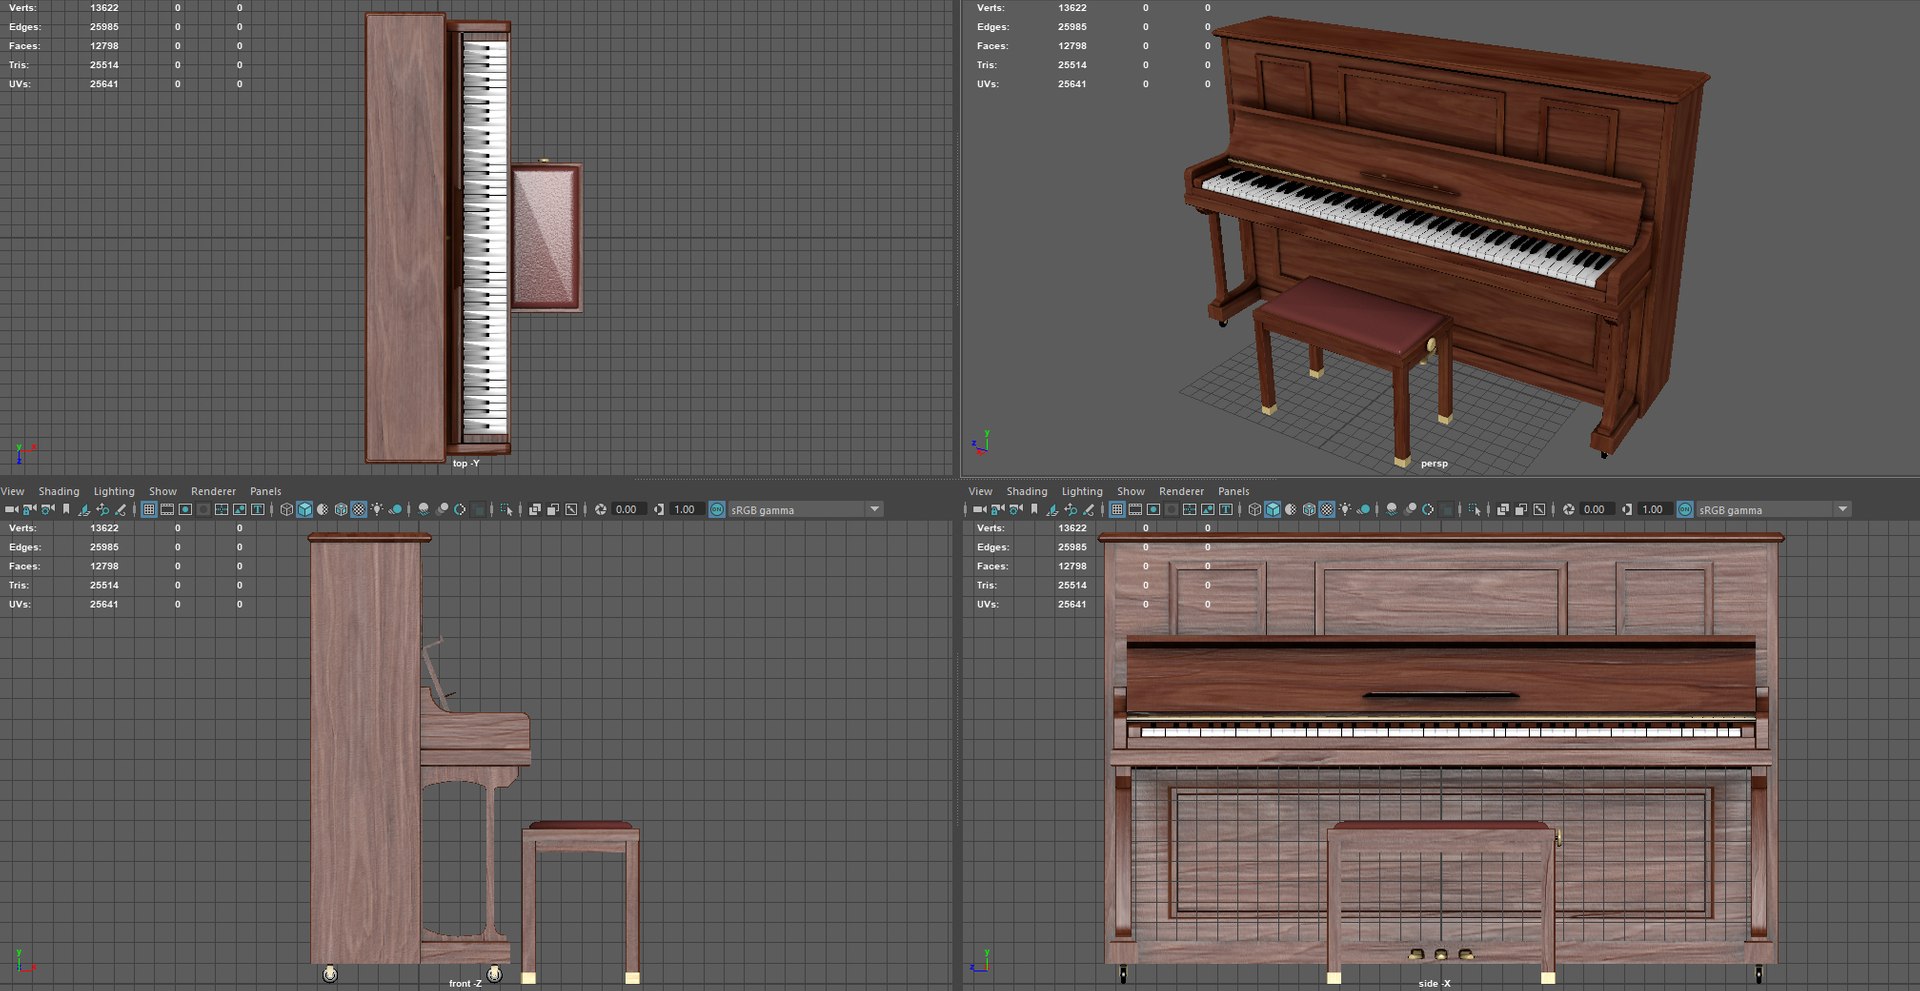Toggle Isolate Select icon in front panel
The width and height of the screenshot is (1920, 991).
[506, 509]
